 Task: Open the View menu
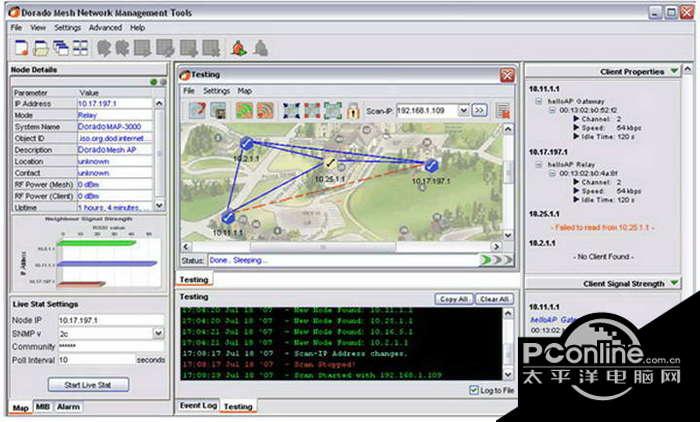38,28
